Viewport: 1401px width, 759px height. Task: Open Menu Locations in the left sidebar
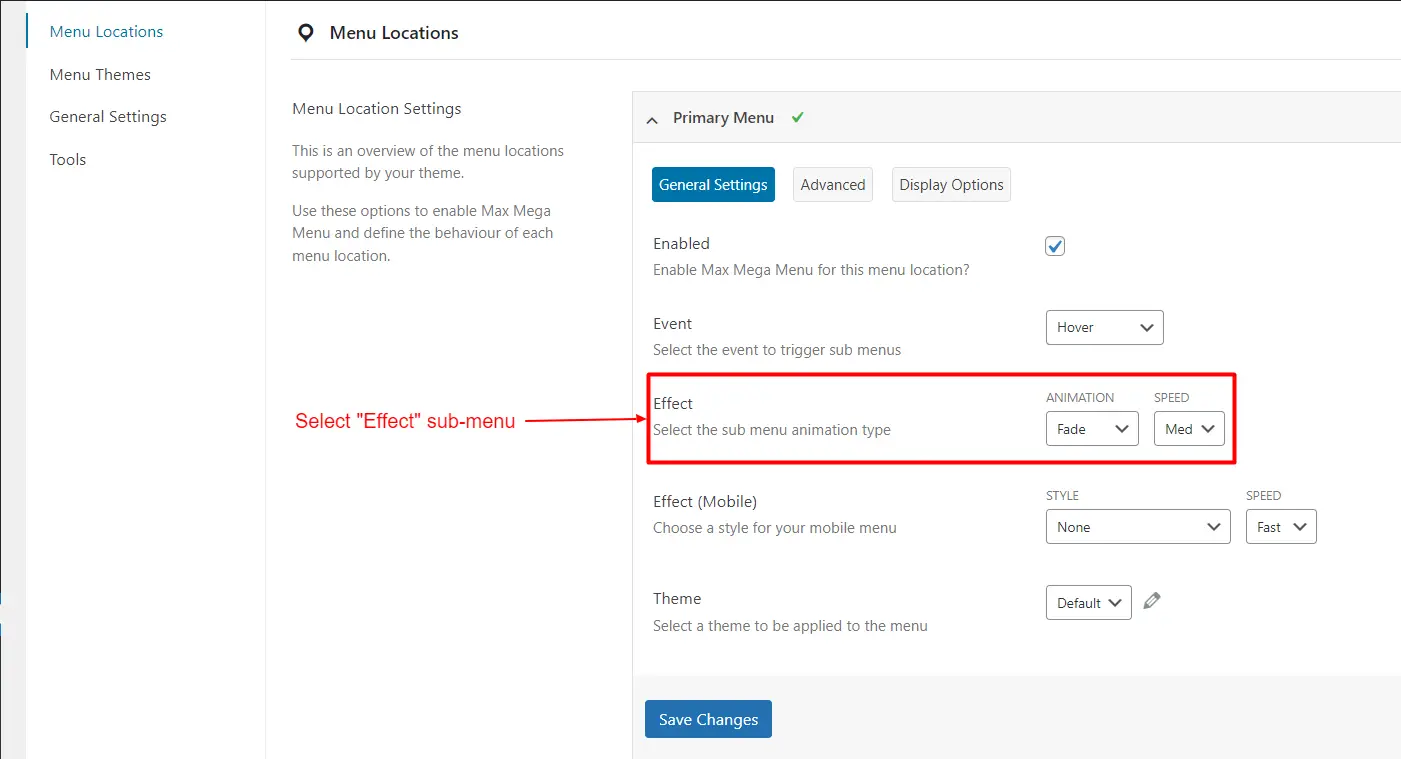tap(106, 32)
